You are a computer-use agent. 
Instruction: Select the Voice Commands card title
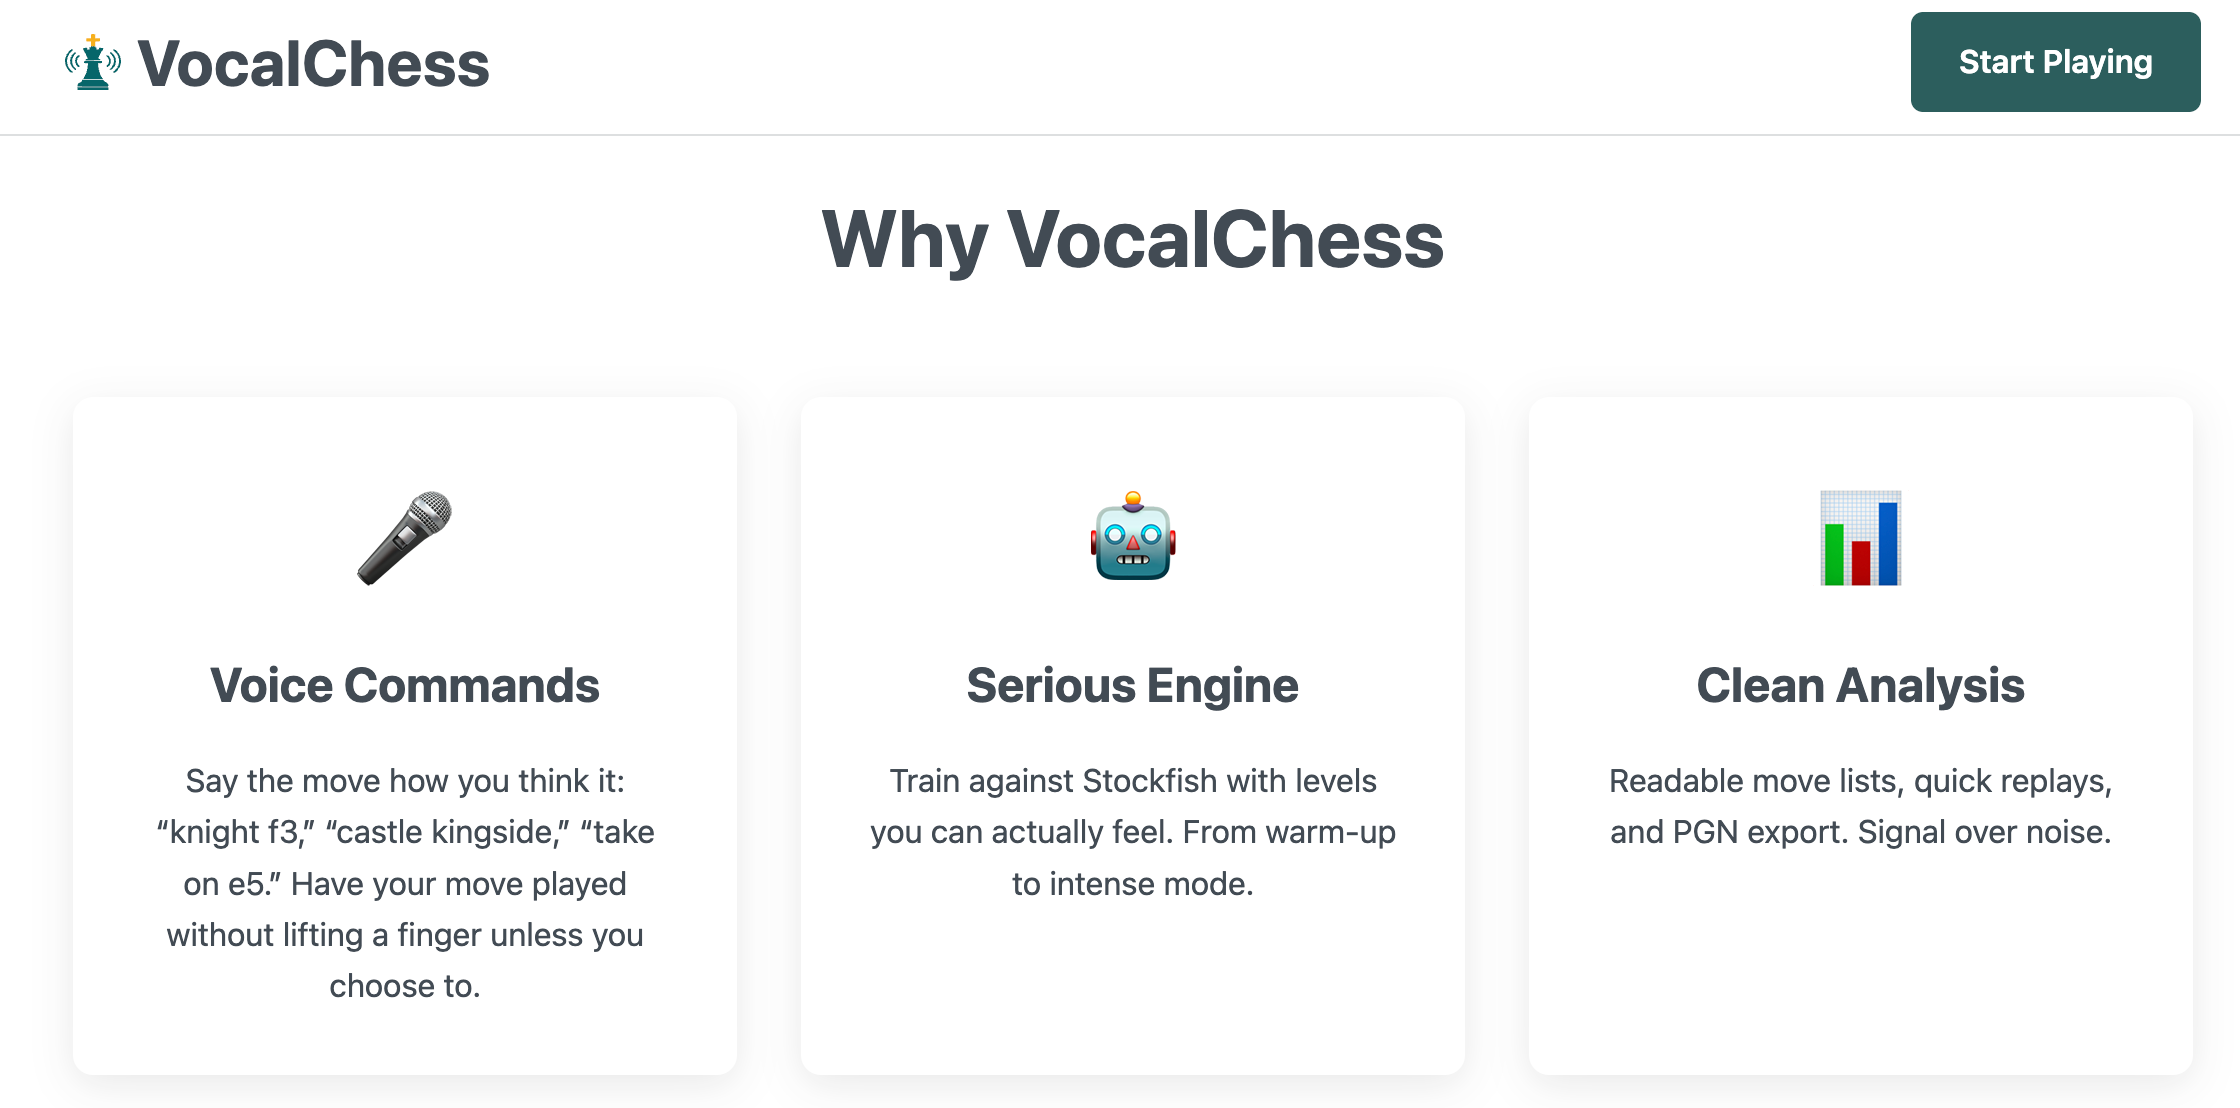tap(405, 686)
